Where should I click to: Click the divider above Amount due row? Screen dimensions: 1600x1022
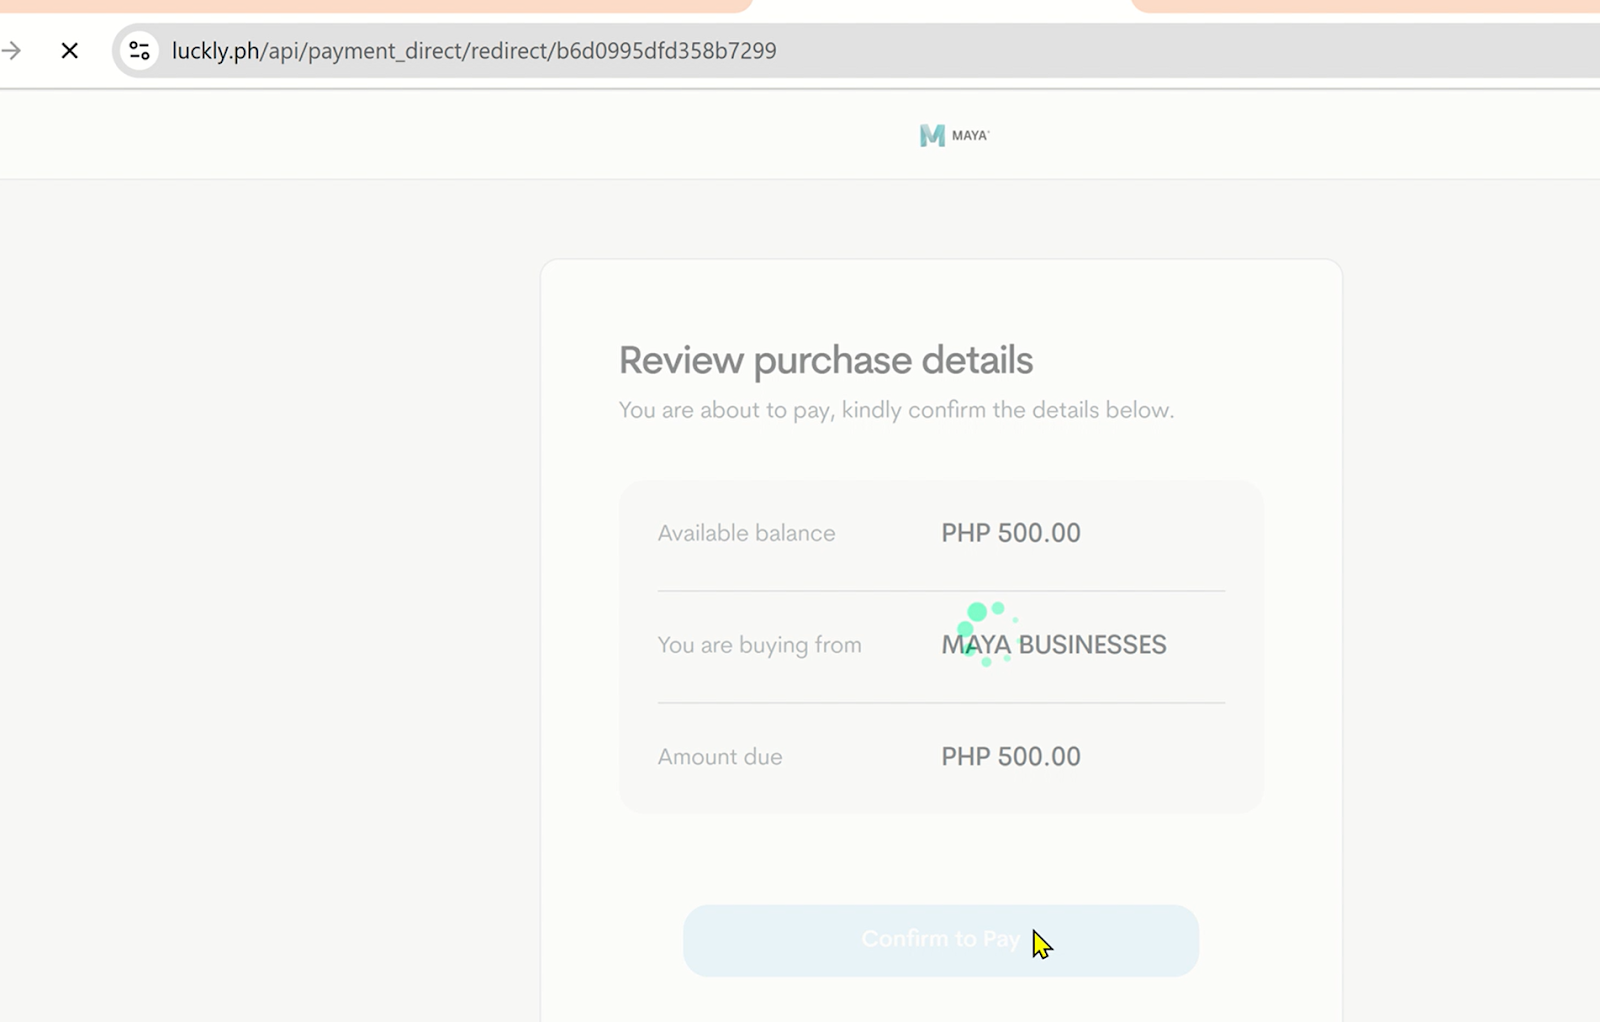point(940,702)
